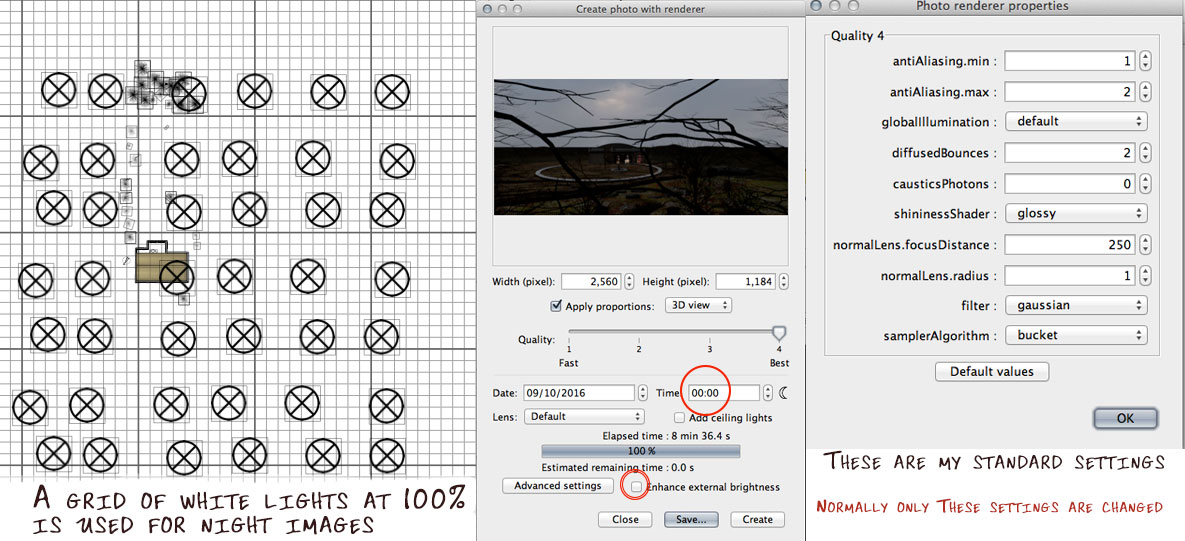
Task: Click the Advanced settings button
Action: 558,486
